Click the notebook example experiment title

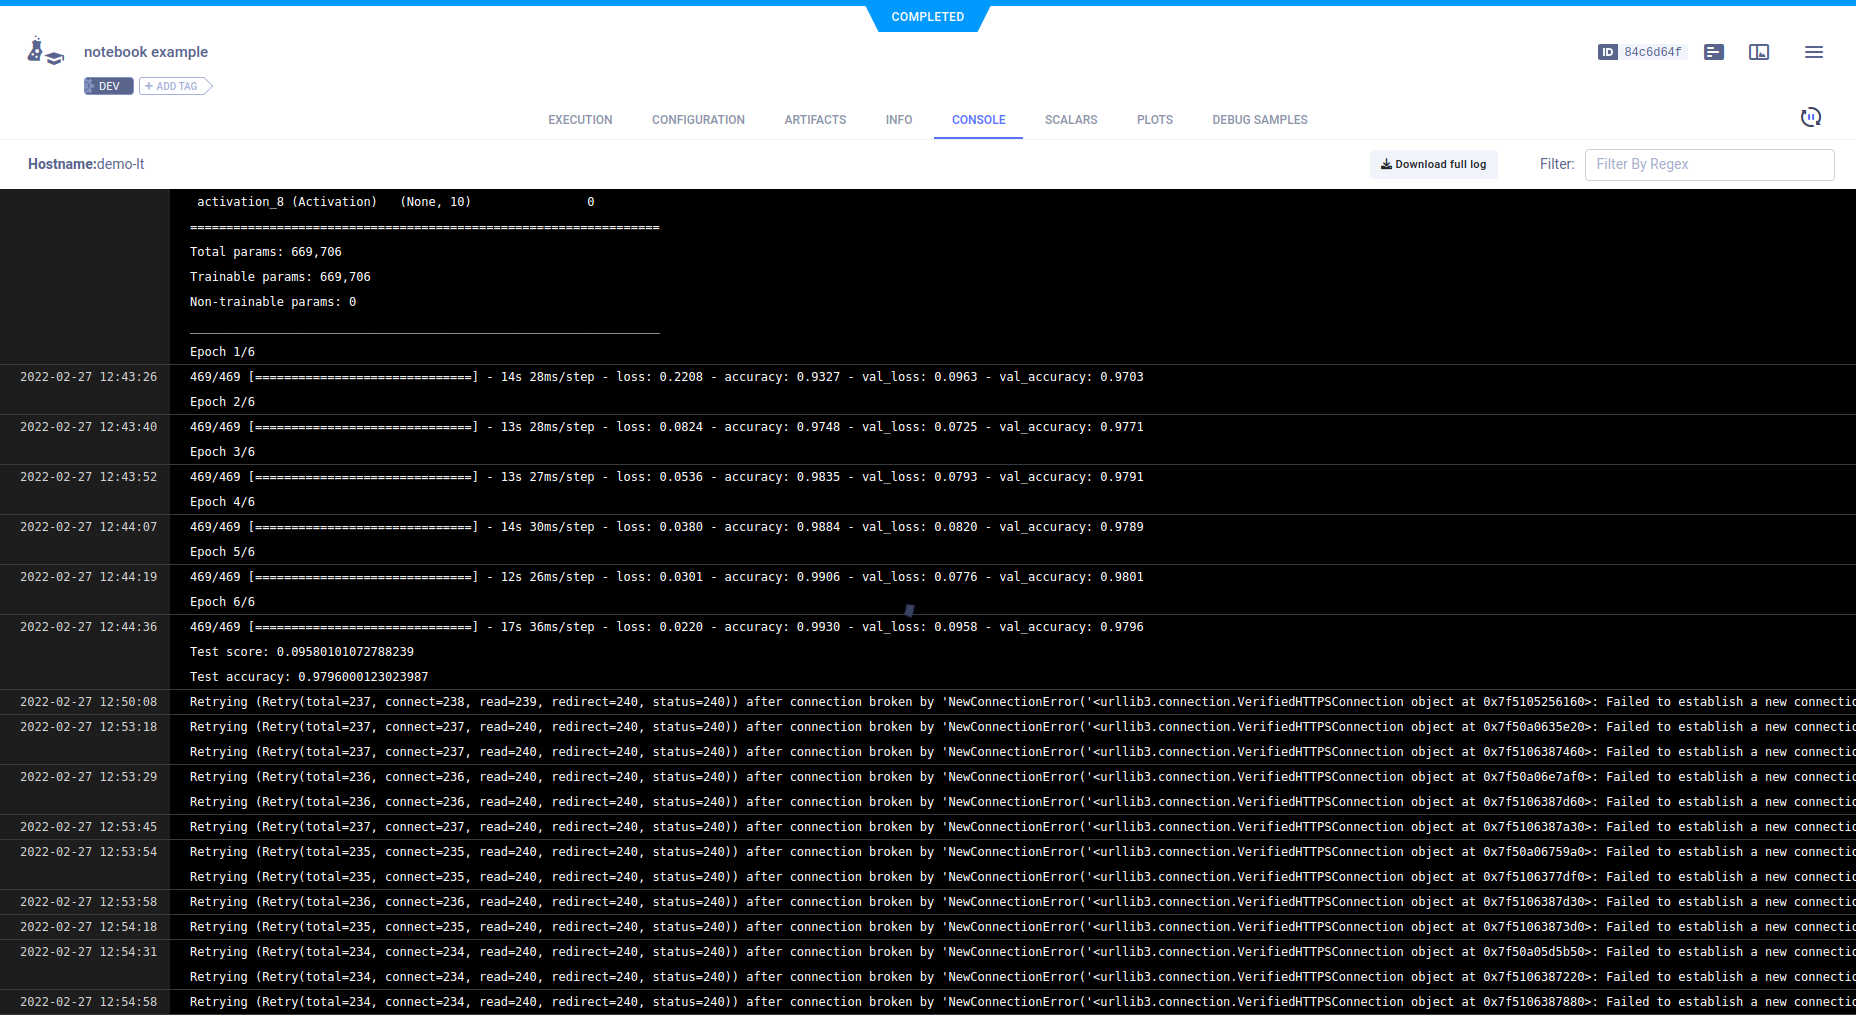click(146, 52)
